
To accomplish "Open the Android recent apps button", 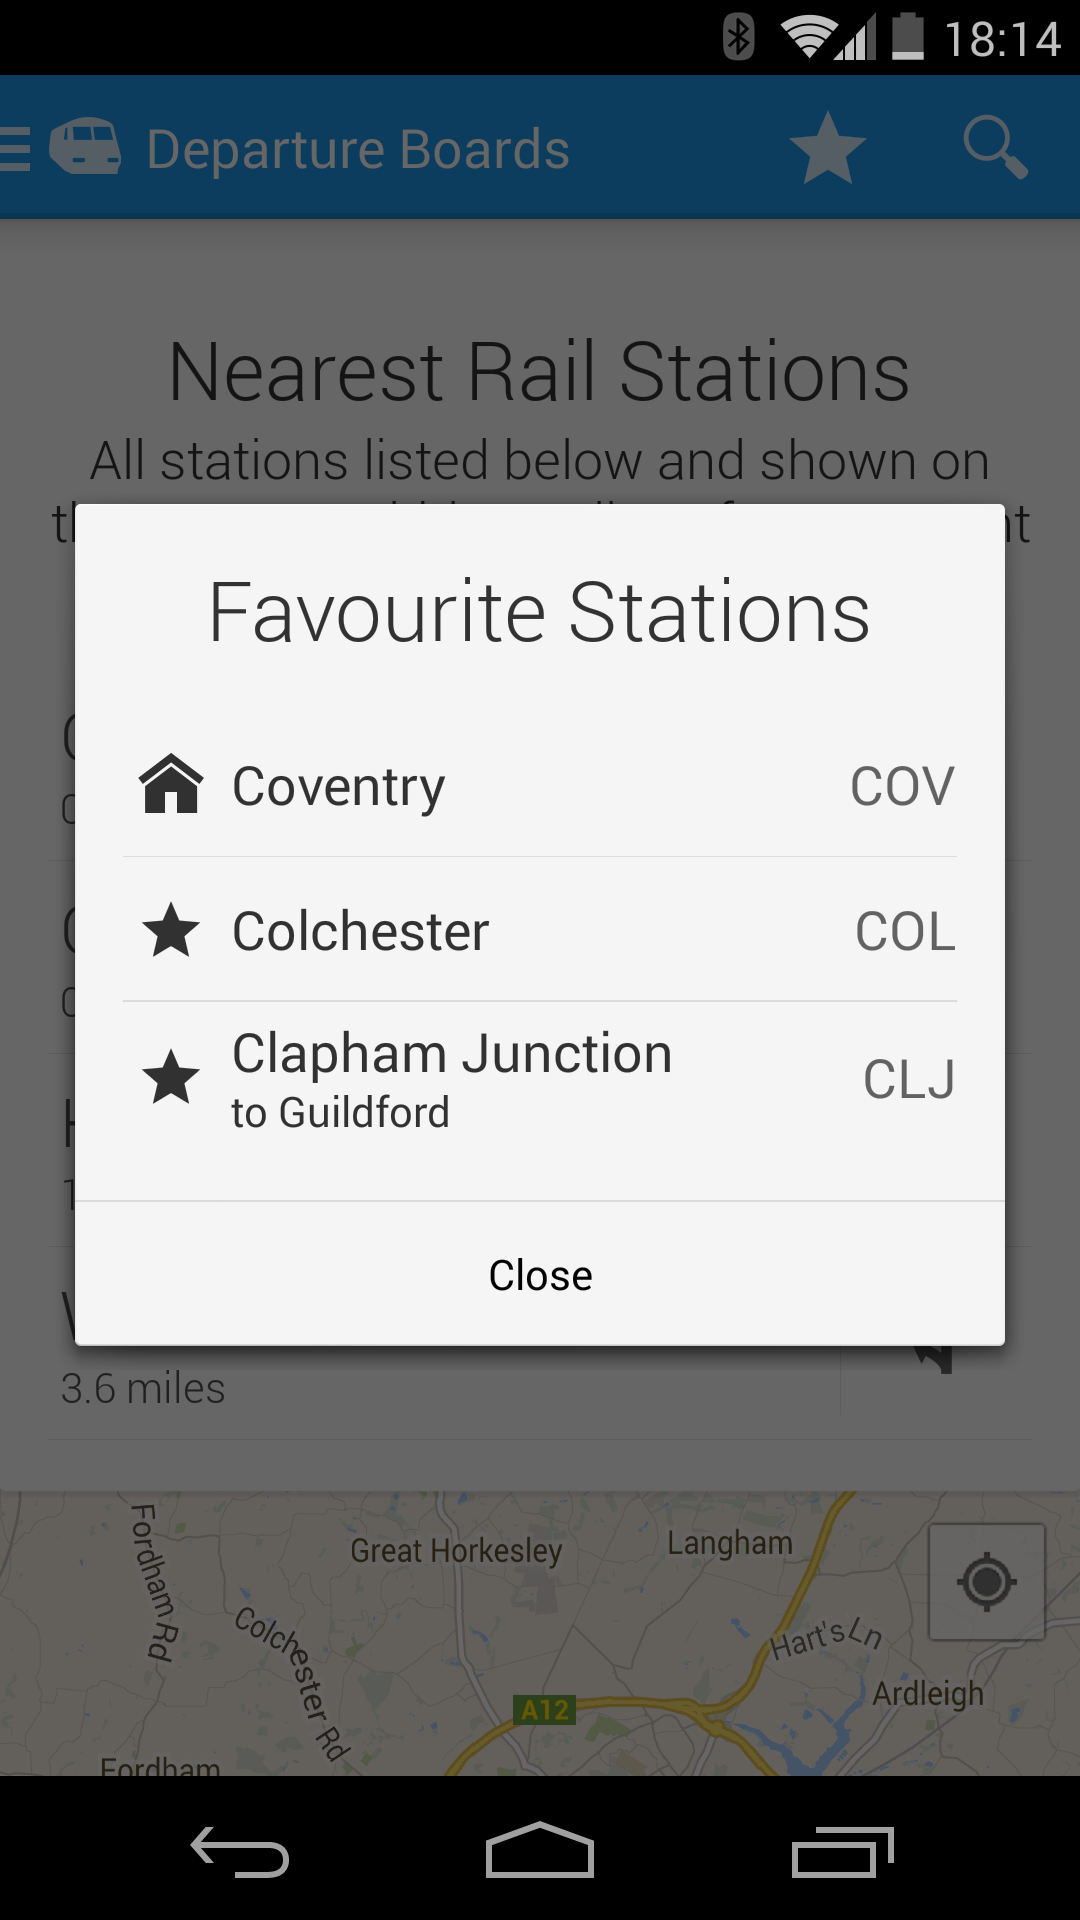I will click(x=842, y=1852).
